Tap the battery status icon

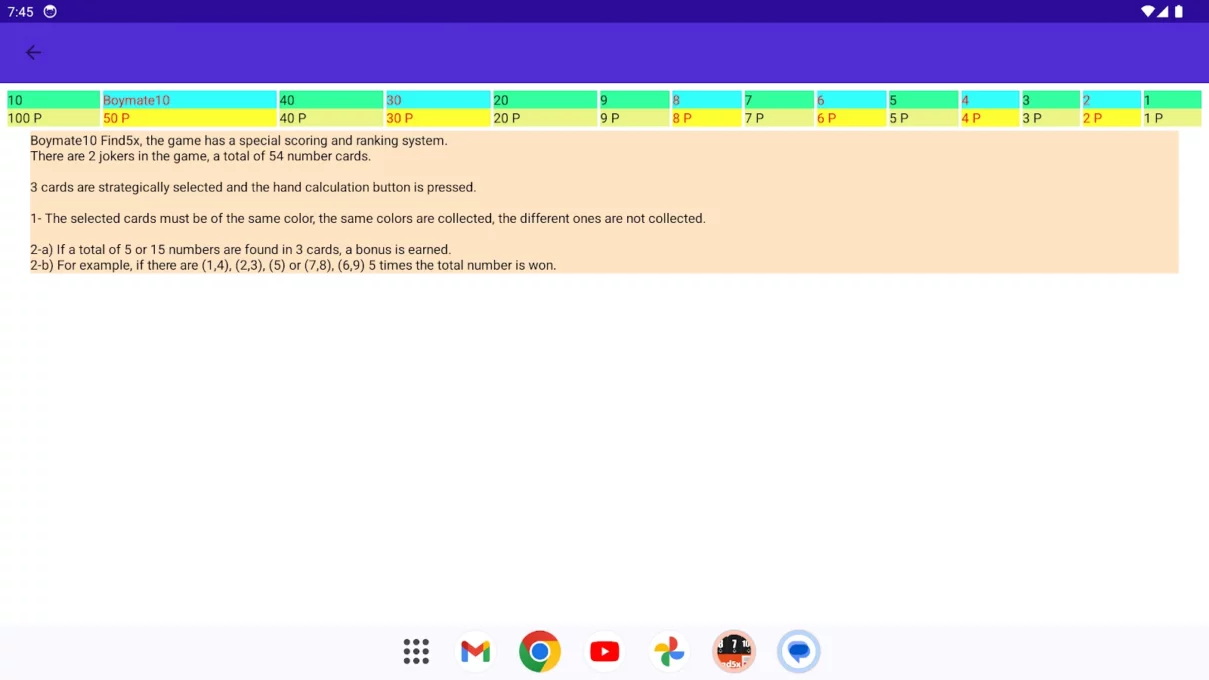tap(1179, 12)
